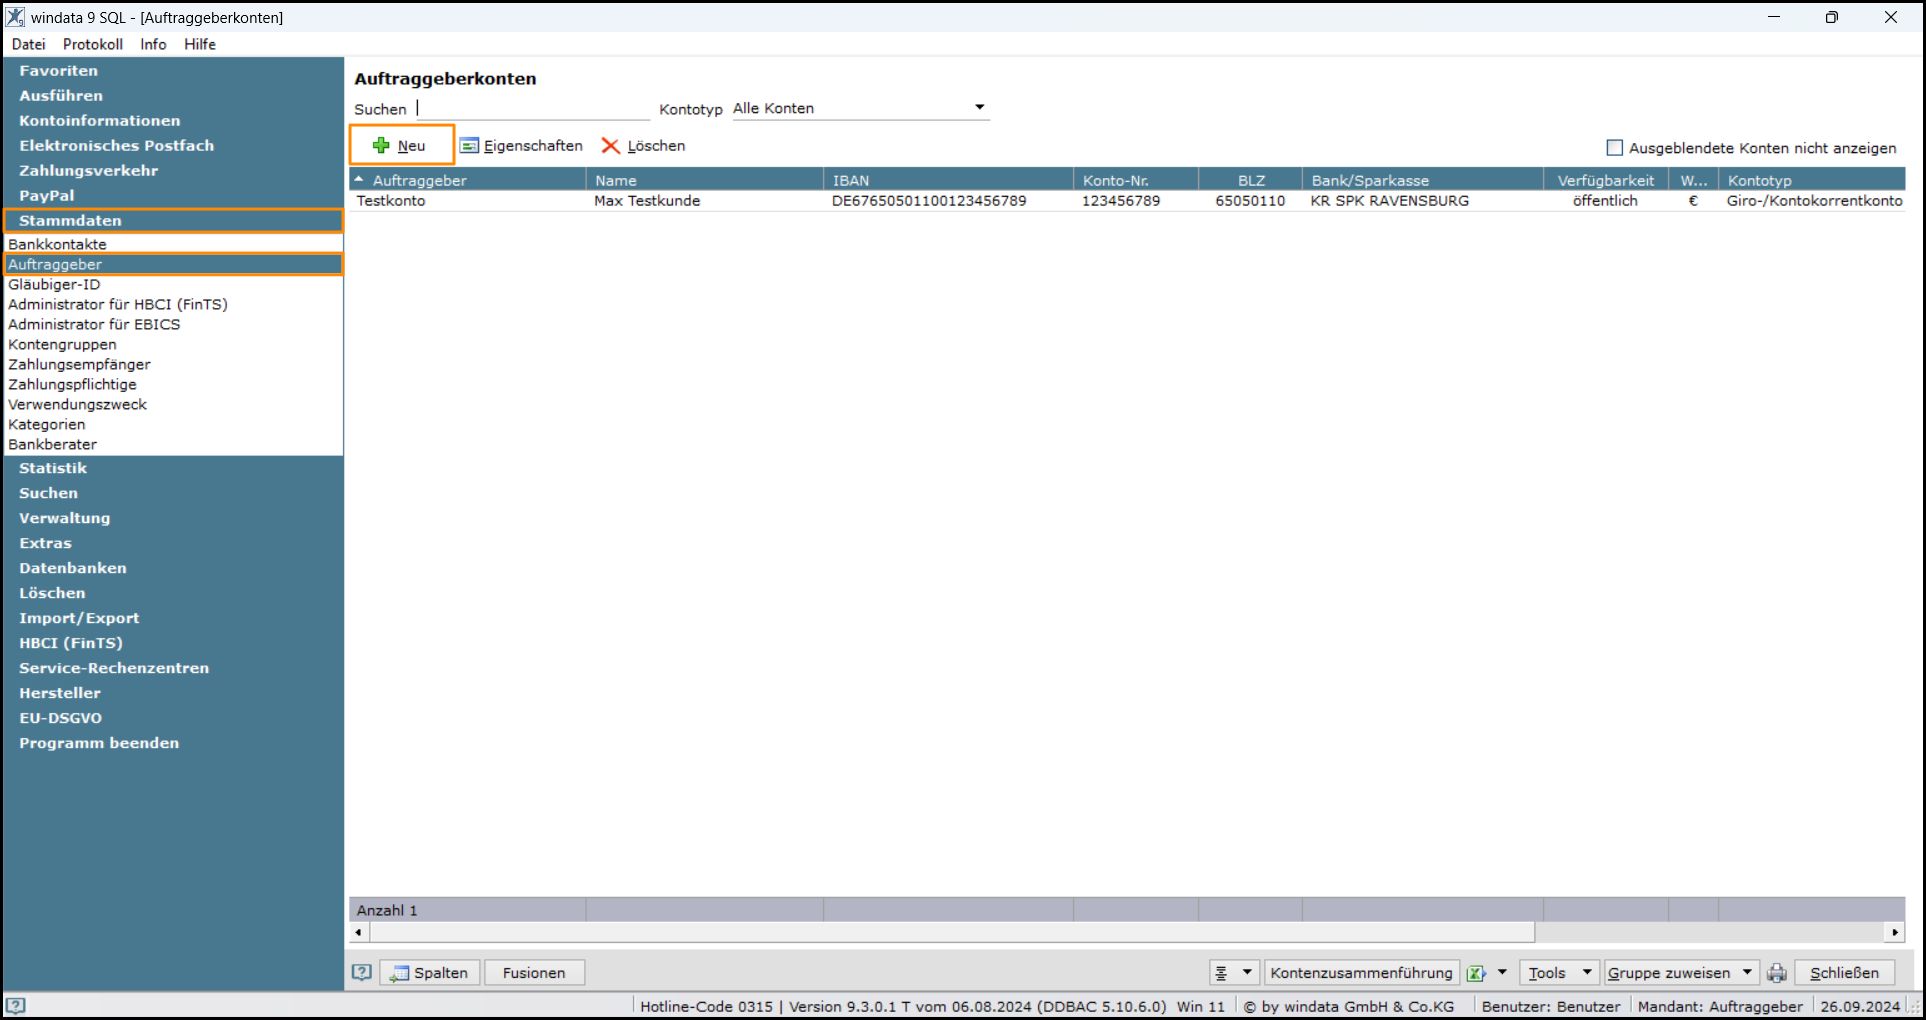Click into the Suchen input field
The image size is (1926, 1020).
pyautogui.click(x=532, y=108)
